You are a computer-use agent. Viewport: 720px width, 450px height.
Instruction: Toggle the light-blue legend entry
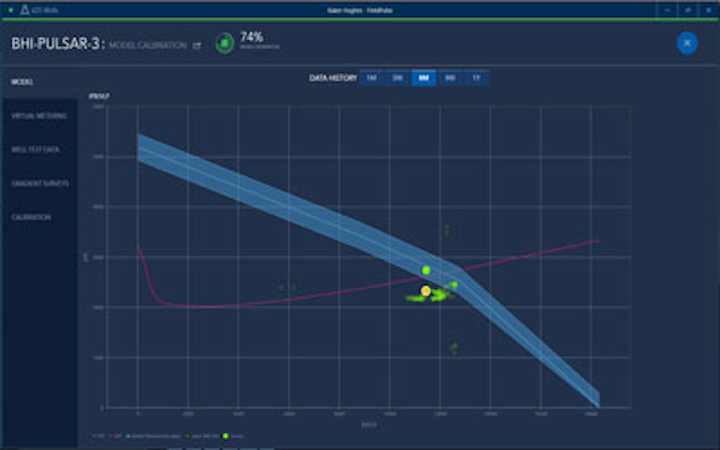(x=152, y=436)
